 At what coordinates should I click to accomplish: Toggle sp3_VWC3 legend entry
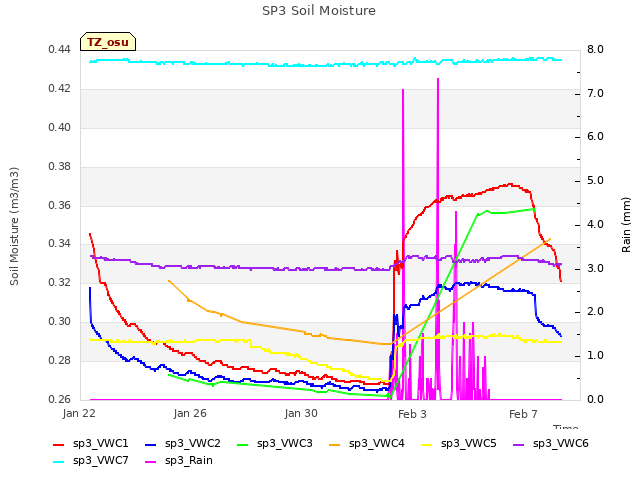pos(275,444)
